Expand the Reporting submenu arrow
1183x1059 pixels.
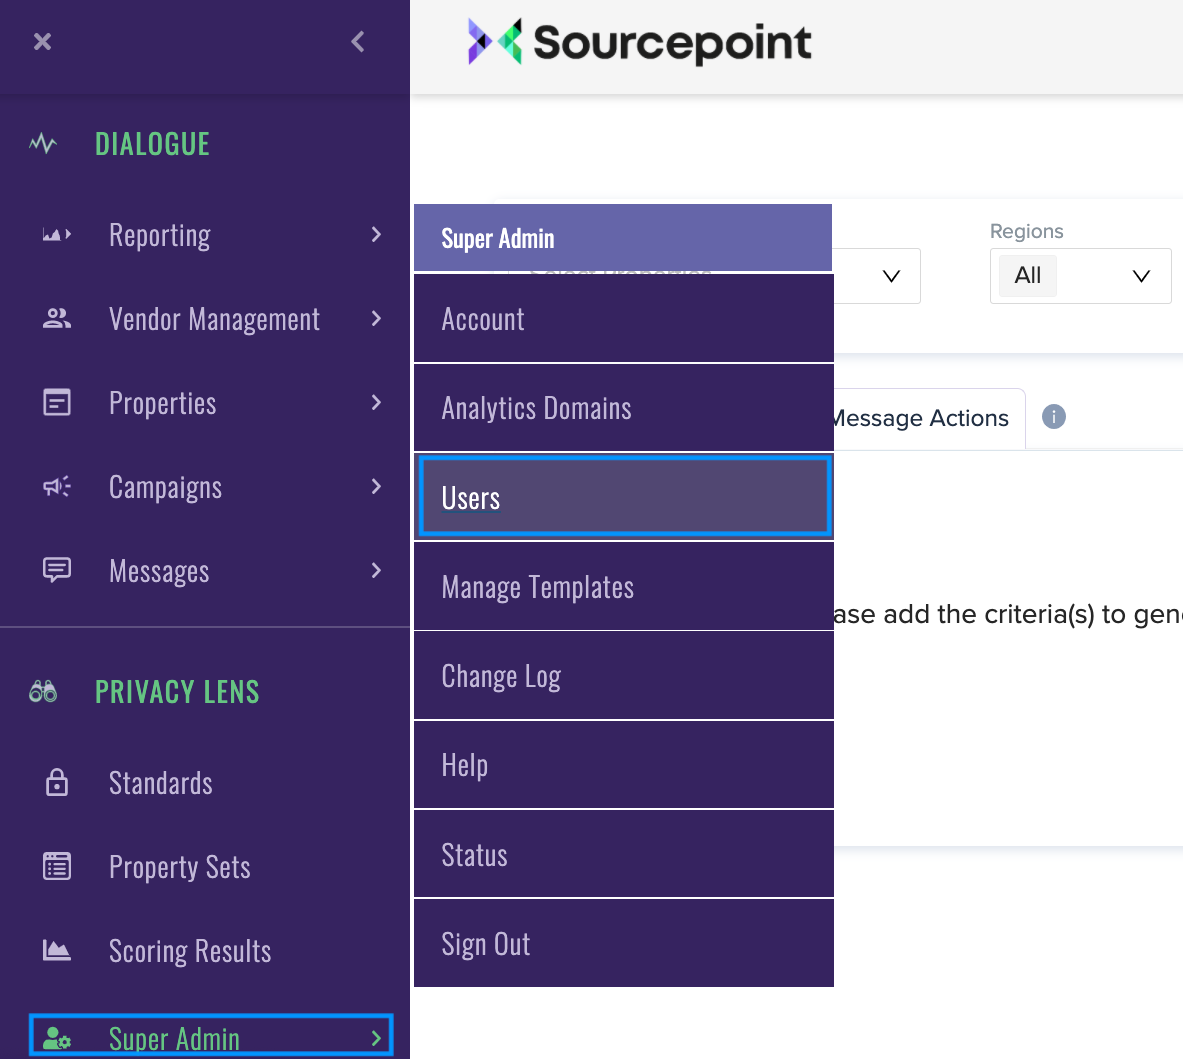coord(376,235)
